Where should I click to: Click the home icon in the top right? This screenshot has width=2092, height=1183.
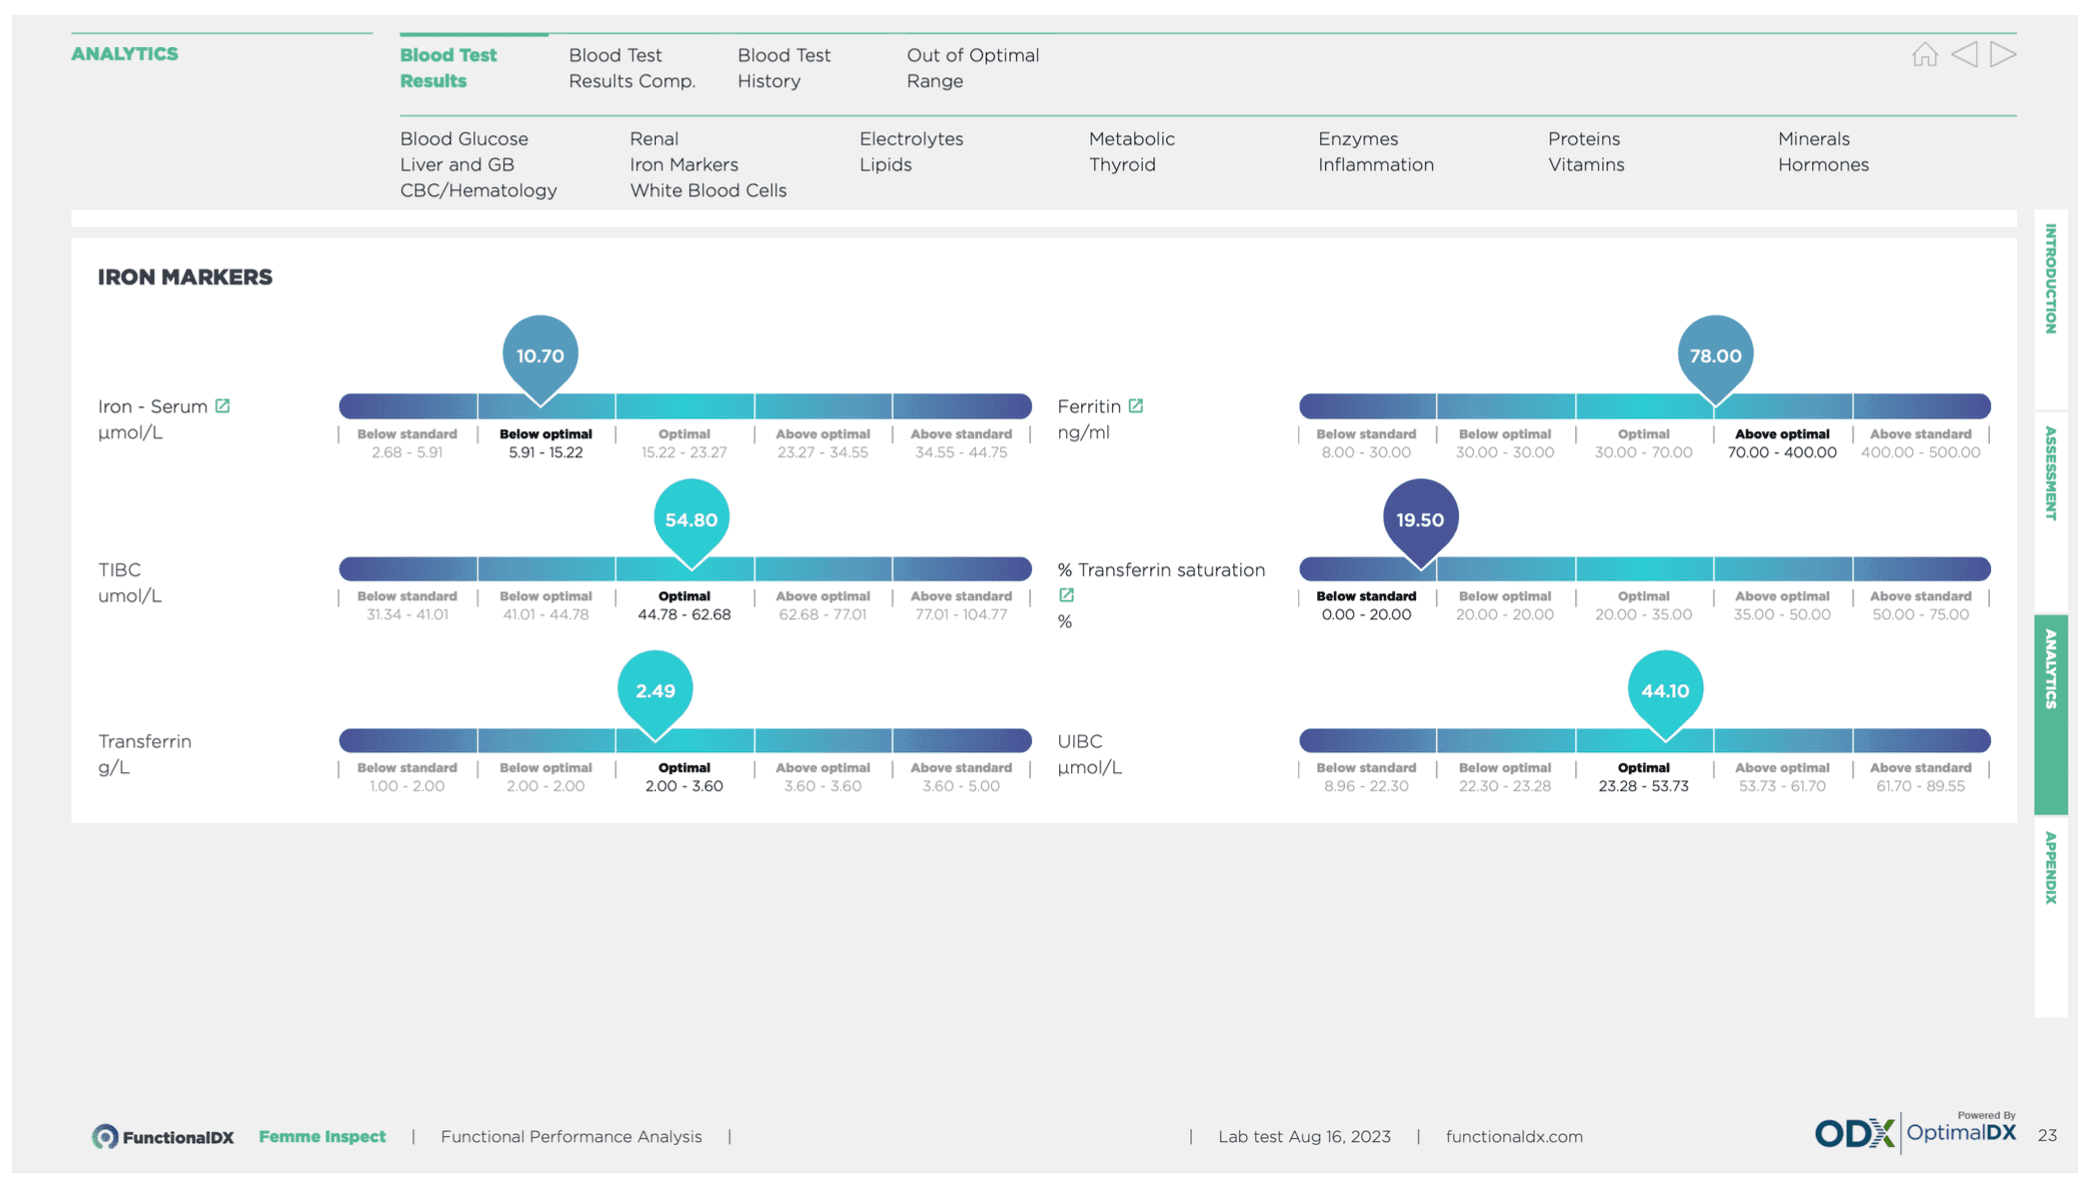pos(1924,55)
